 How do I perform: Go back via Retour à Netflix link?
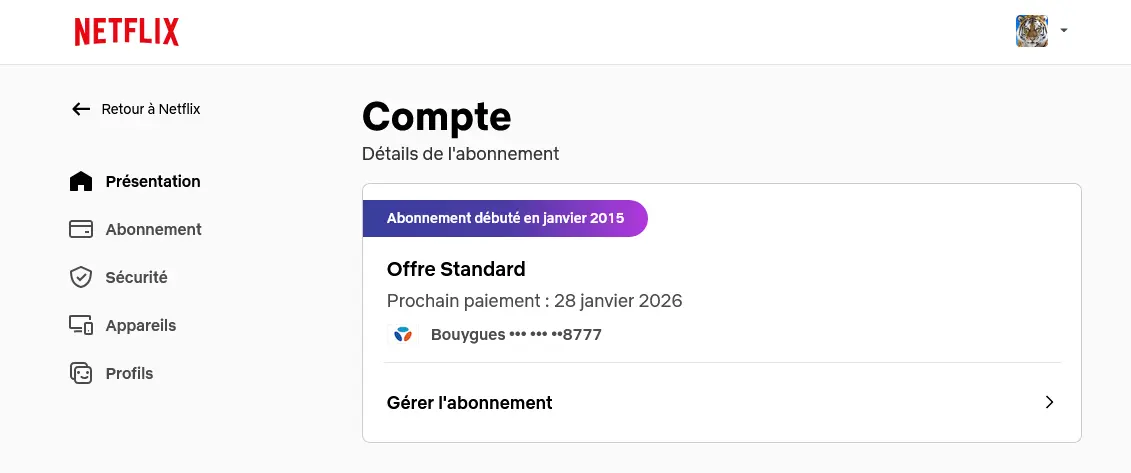151,109
